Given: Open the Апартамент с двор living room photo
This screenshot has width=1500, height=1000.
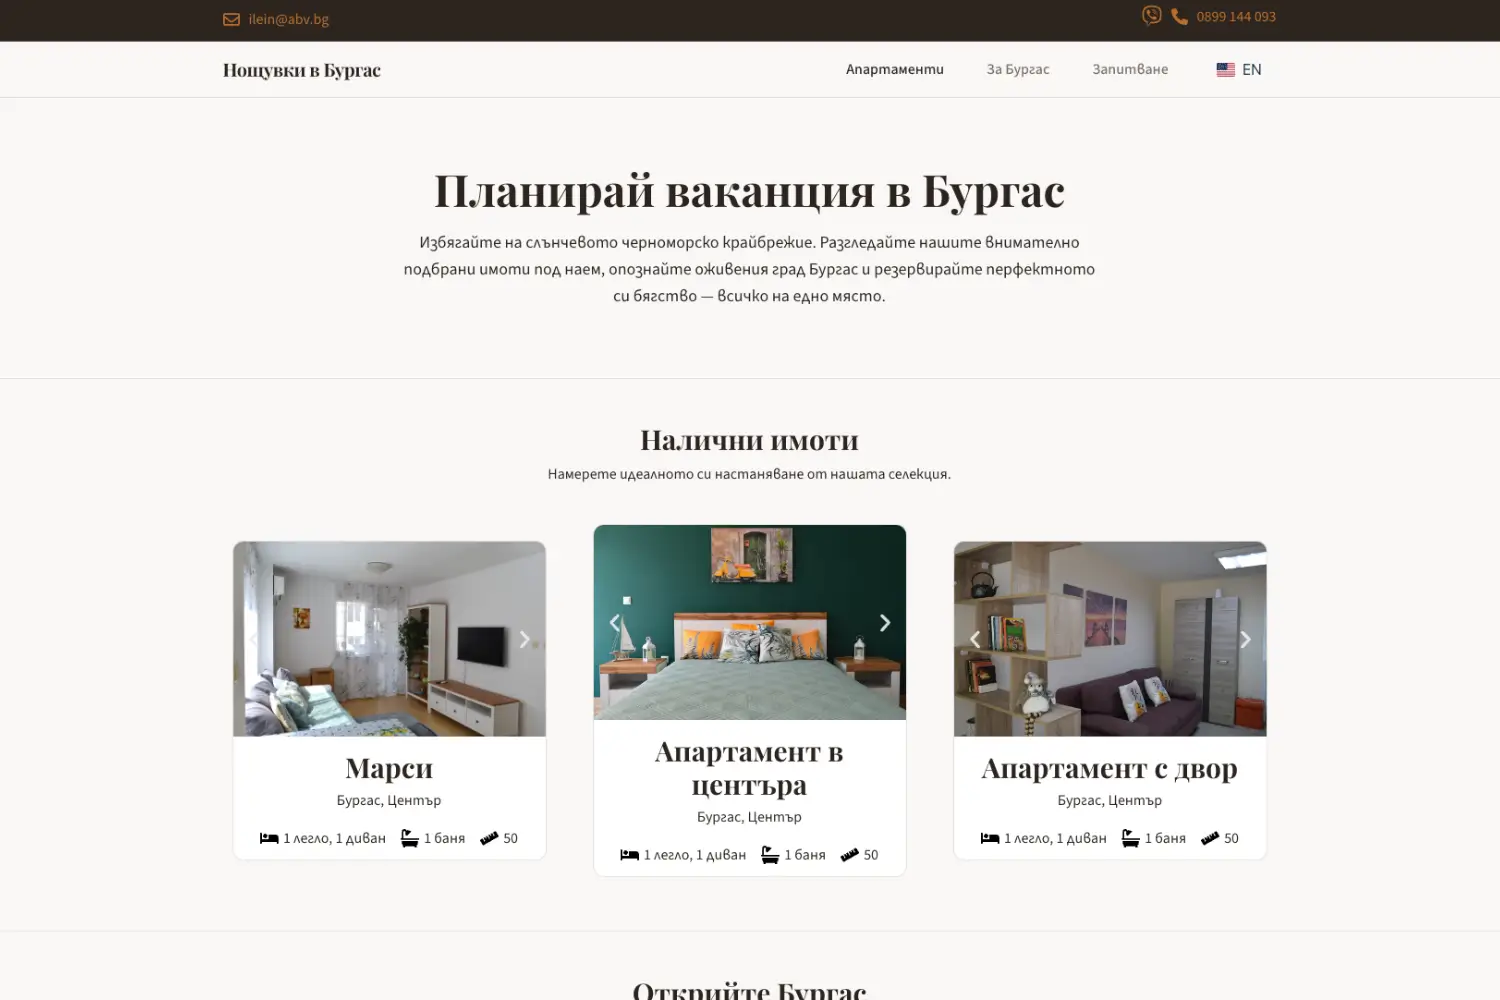Looking at the screenshot, I should coord(1110,639).
